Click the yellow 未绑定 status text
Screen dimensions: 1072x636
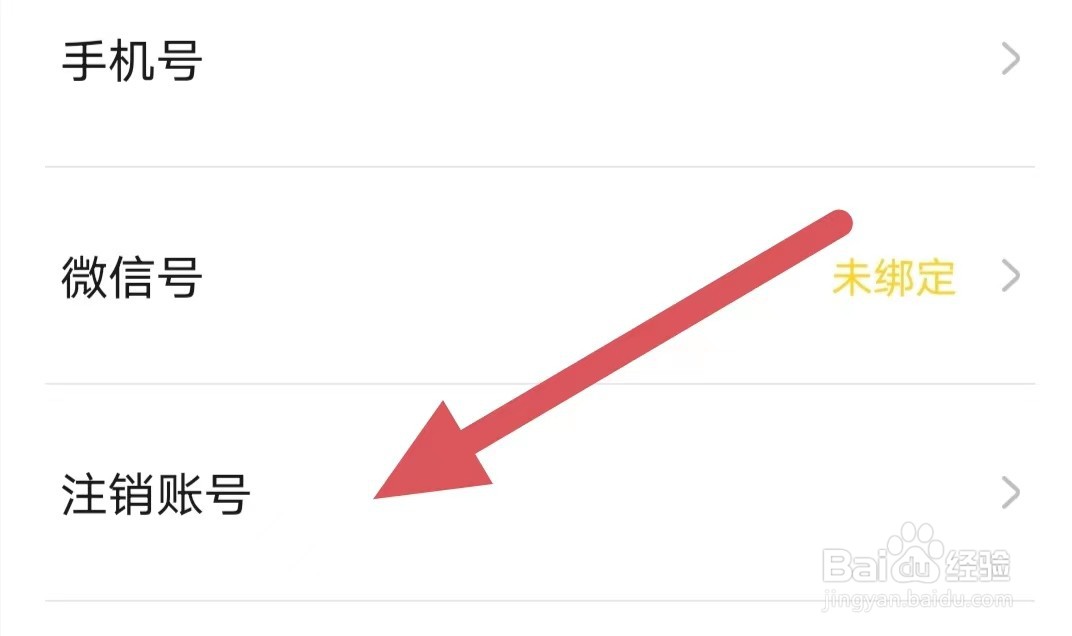point(894,277)
